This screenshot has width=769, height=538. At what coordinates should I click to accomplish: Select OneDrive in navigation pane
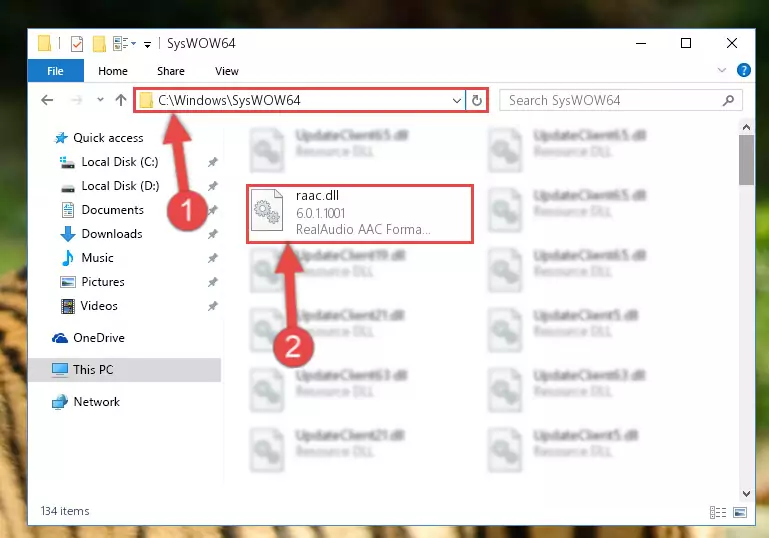click(88, 338)
